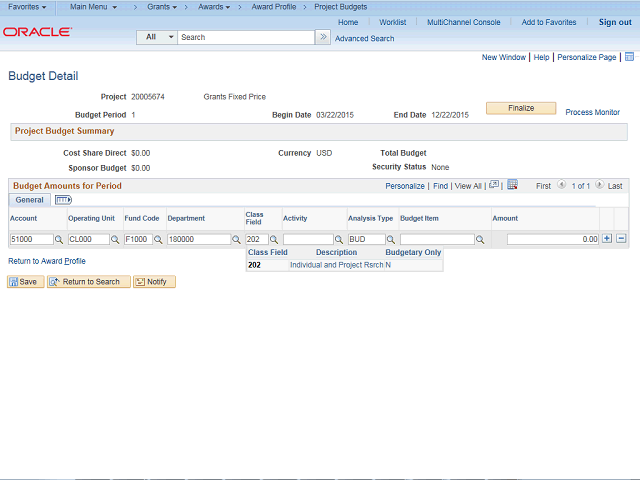640x480 pixels.
Task: Open Activity lookup magnifier icon
Action: coord(339,240)
